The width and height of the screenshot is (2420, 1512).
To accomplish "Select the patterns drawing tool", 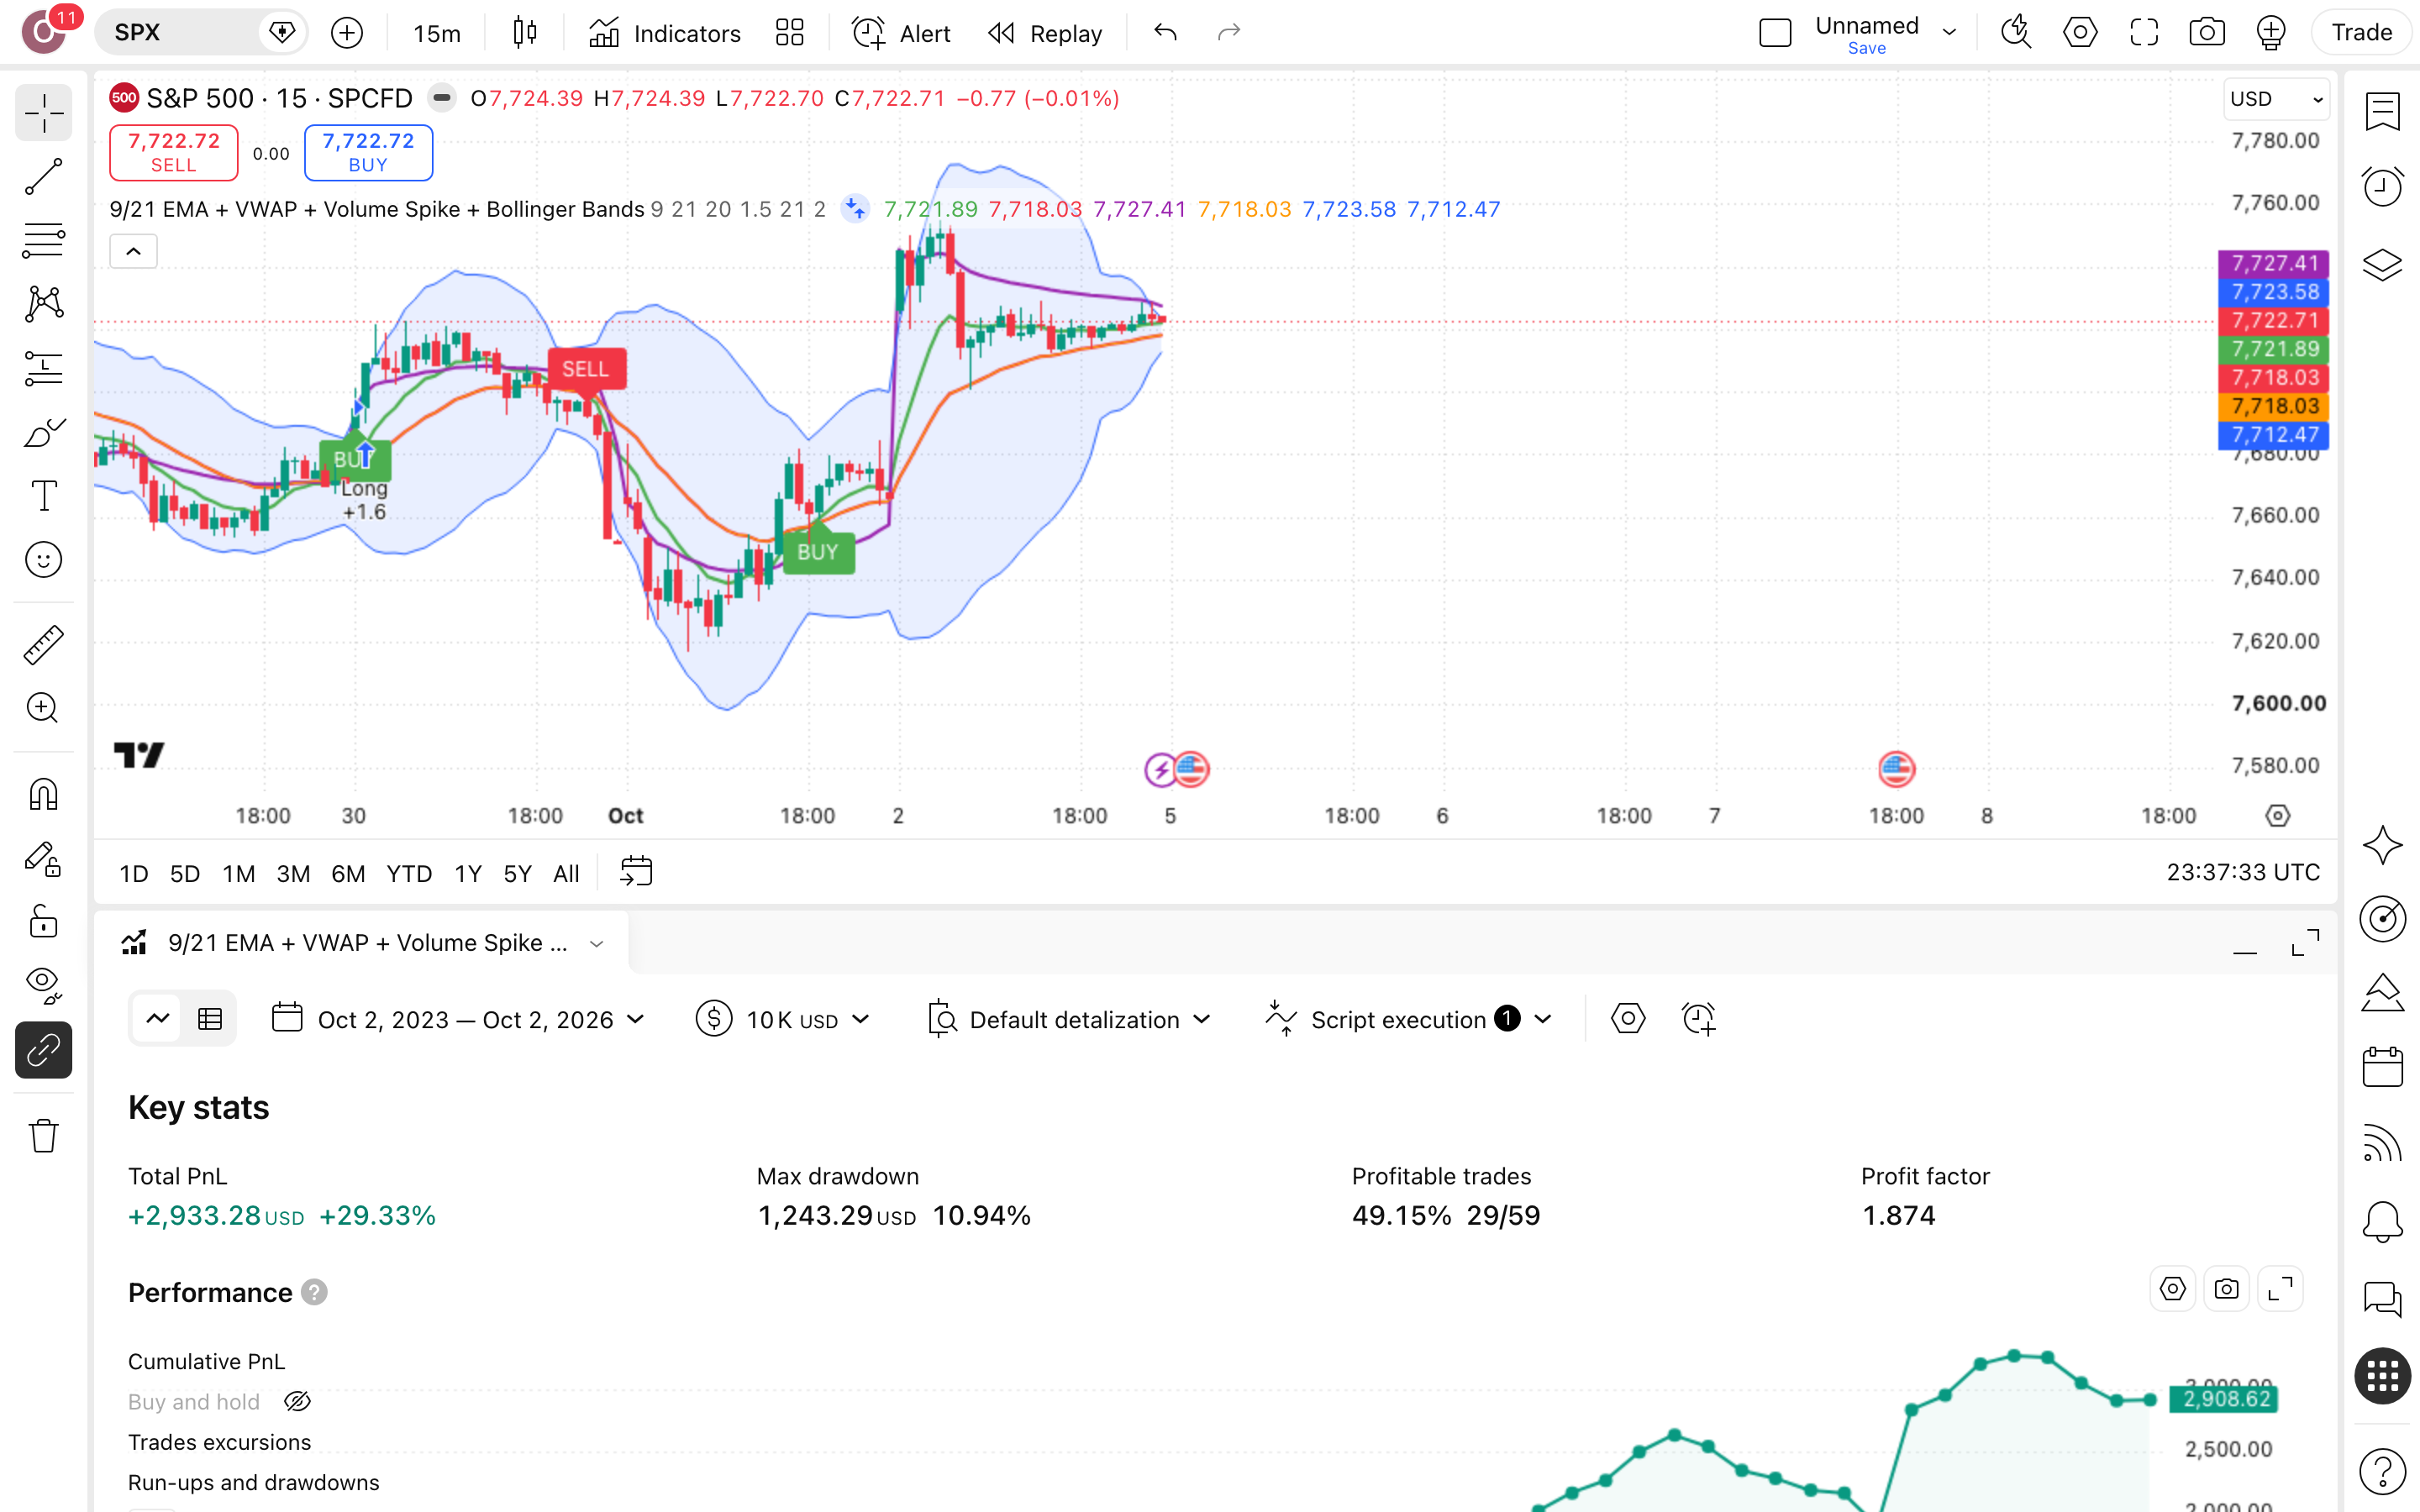I will 43,304.
